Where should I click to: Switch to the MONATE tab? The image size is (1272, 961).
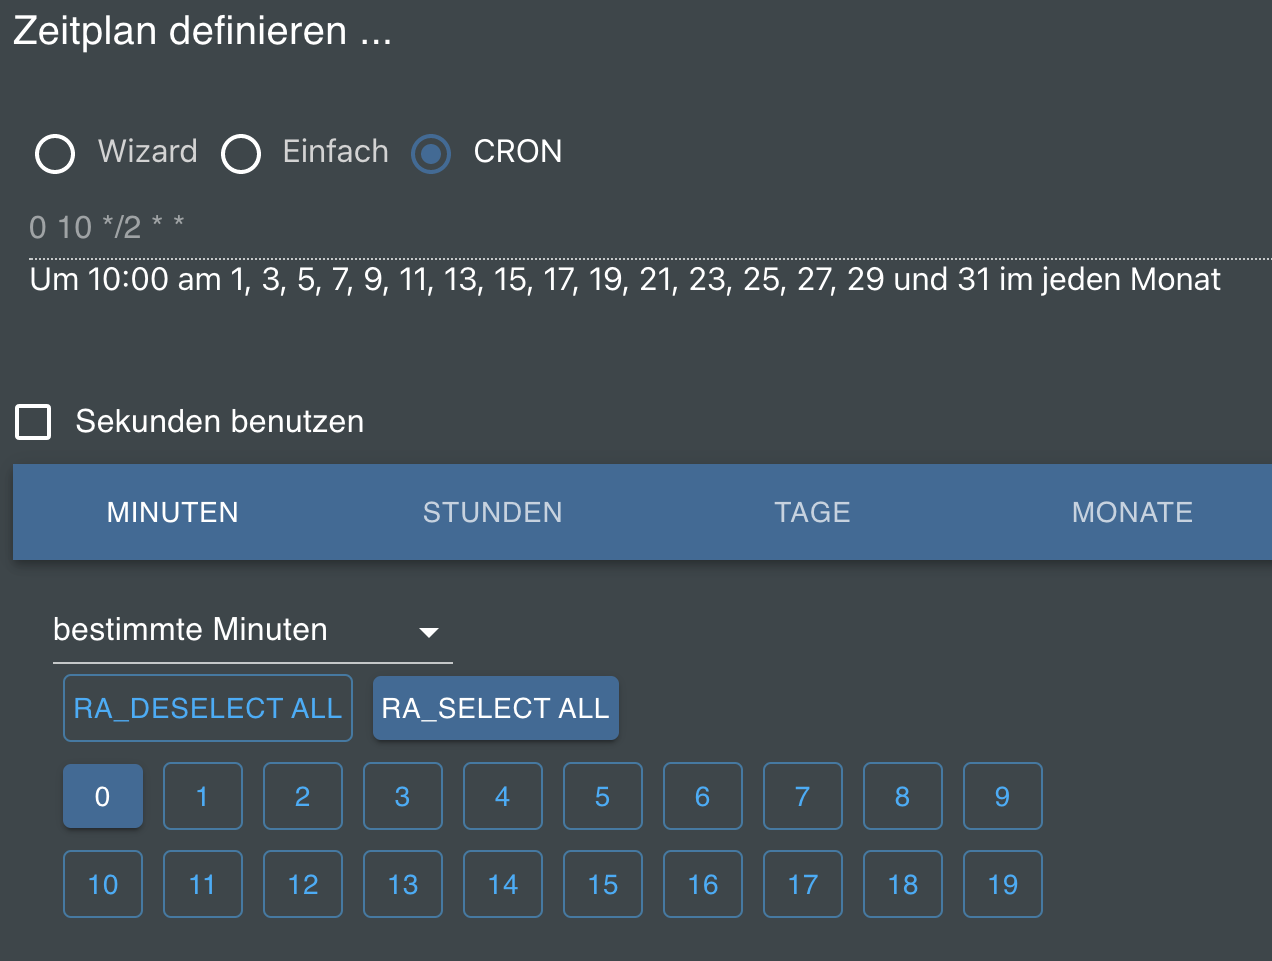(1132, 512)
